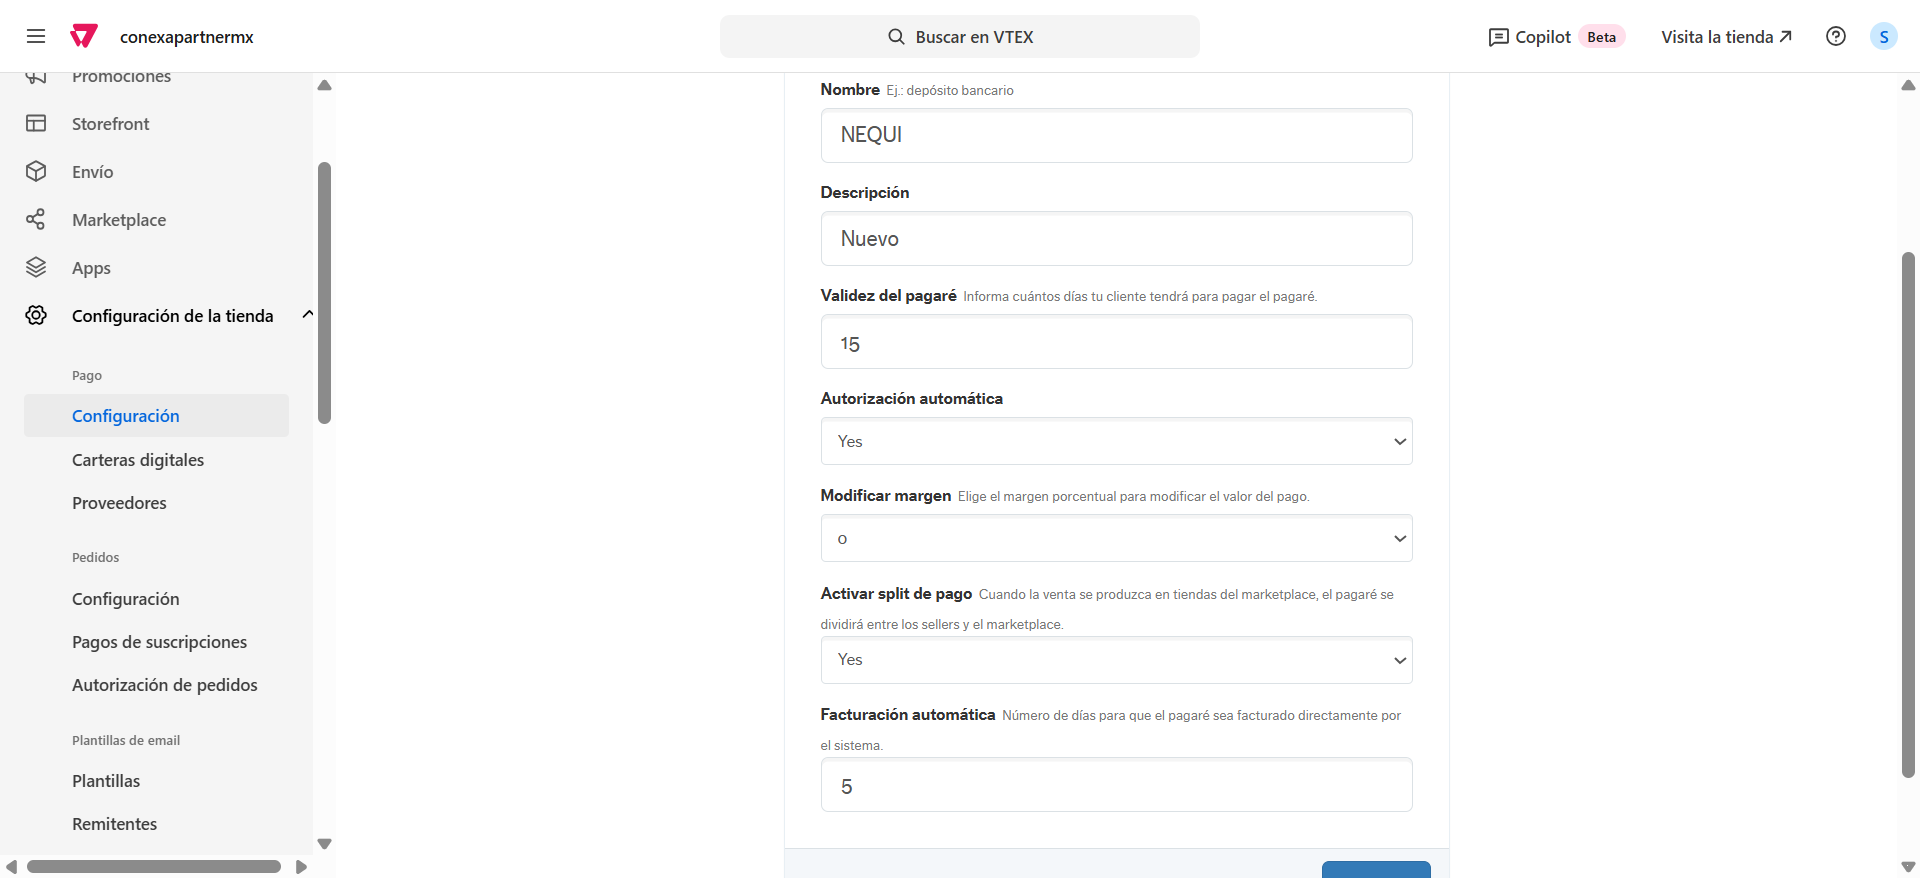Click the Envío box icon

36,172
